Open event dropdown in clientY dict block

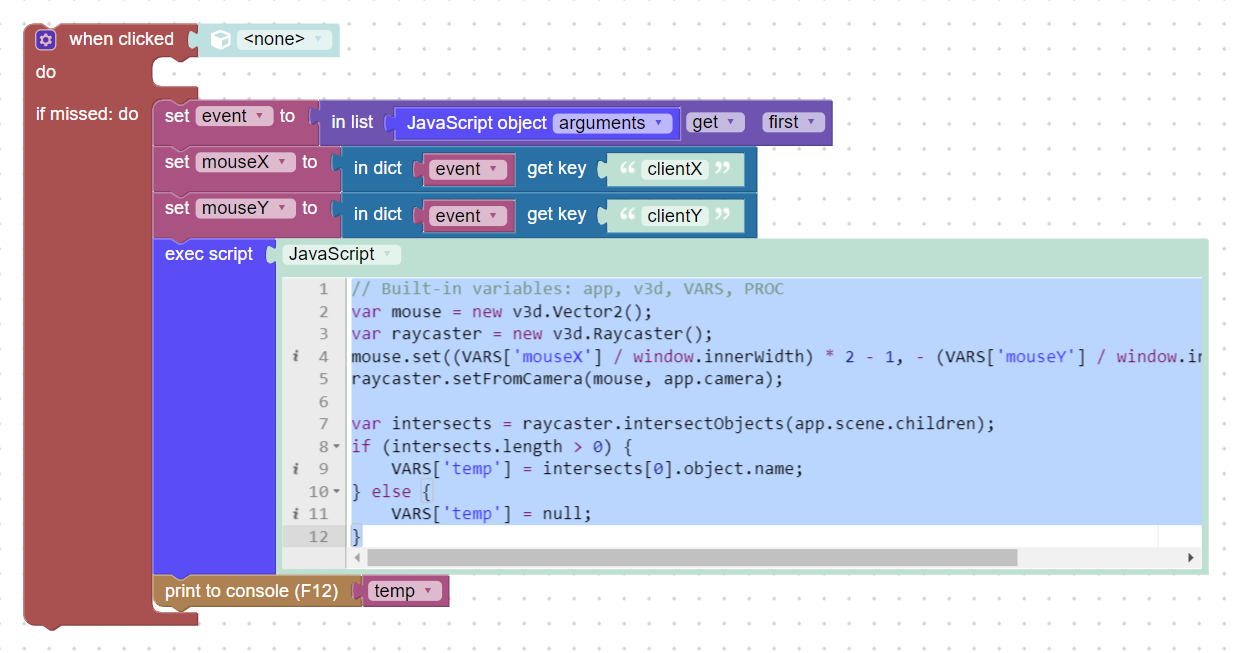coord(468,216)
